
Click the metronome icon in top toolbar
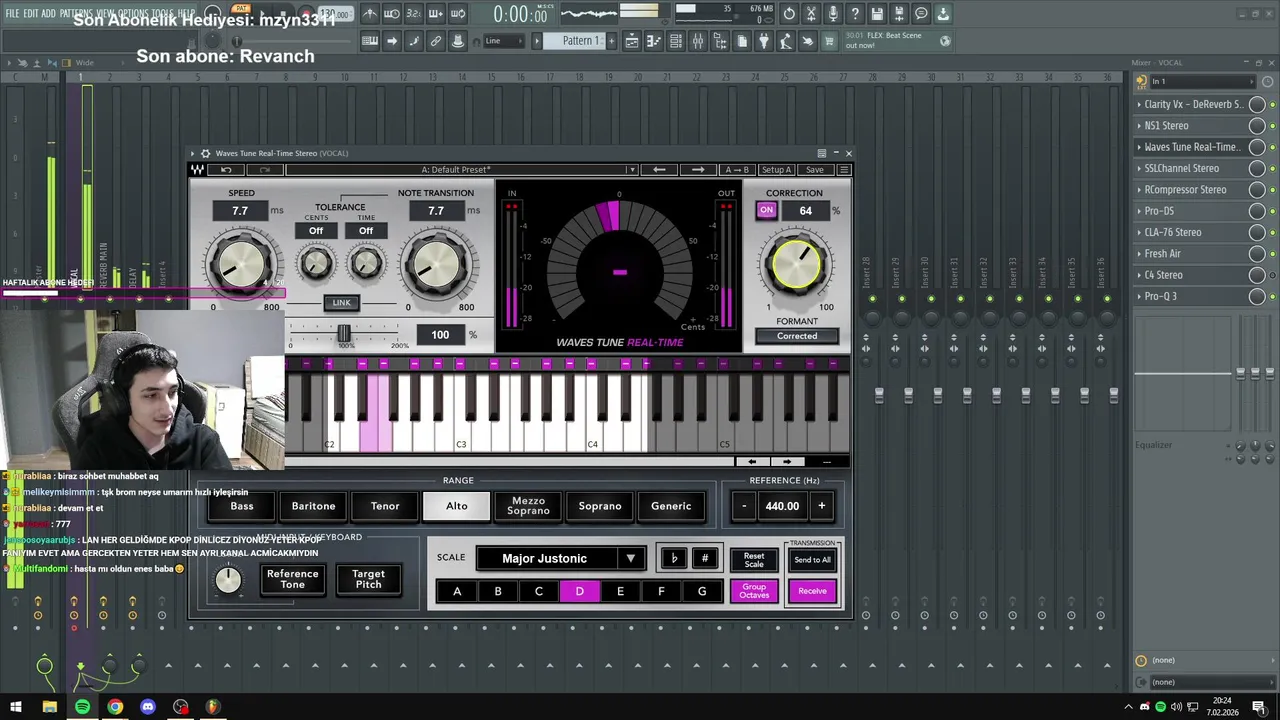point(370,14)
